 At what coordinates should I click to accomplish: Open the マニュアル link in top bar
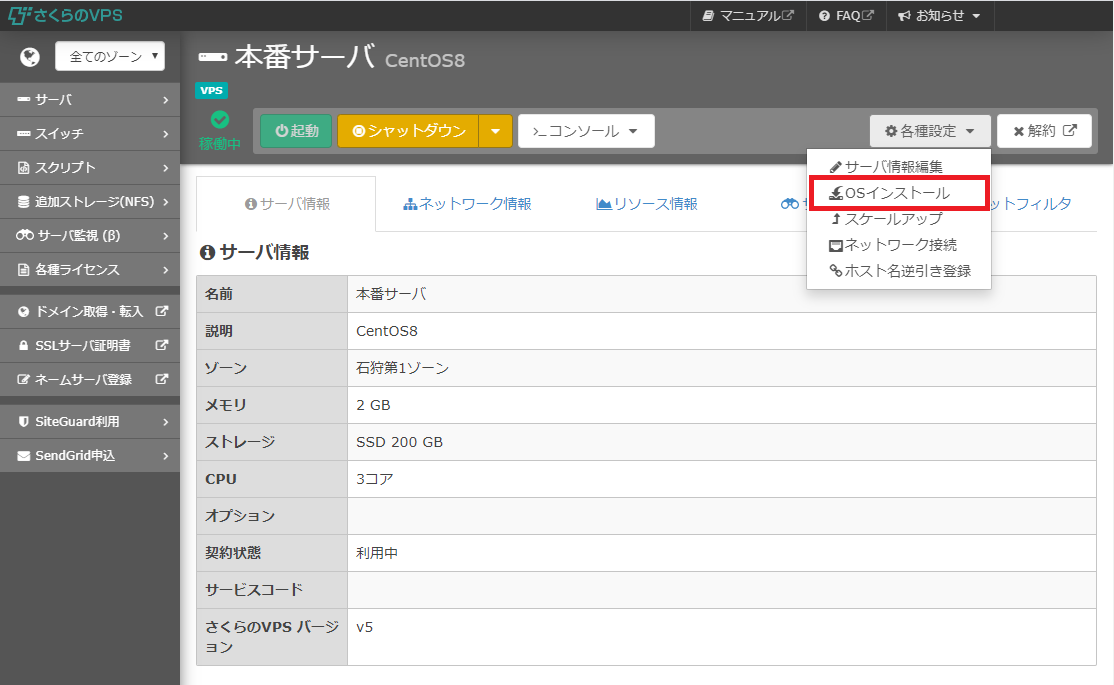tap(748, 16)
